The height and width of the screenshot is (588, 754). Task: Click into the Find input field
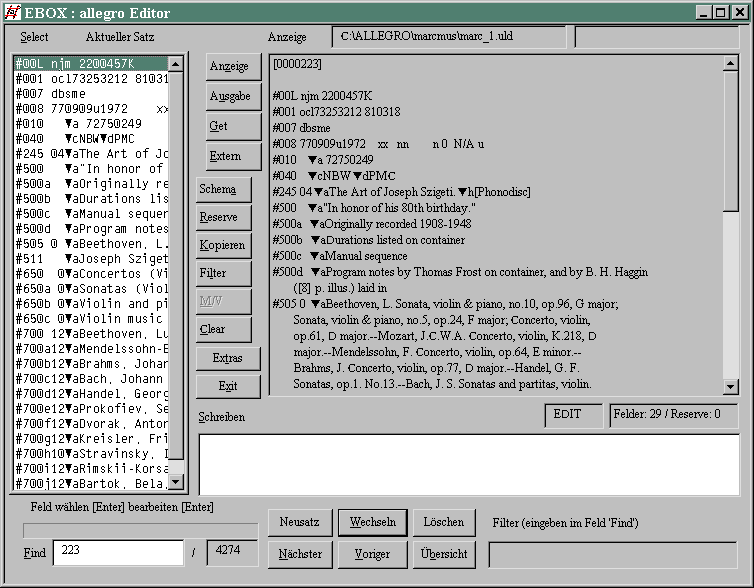point(117,553)
